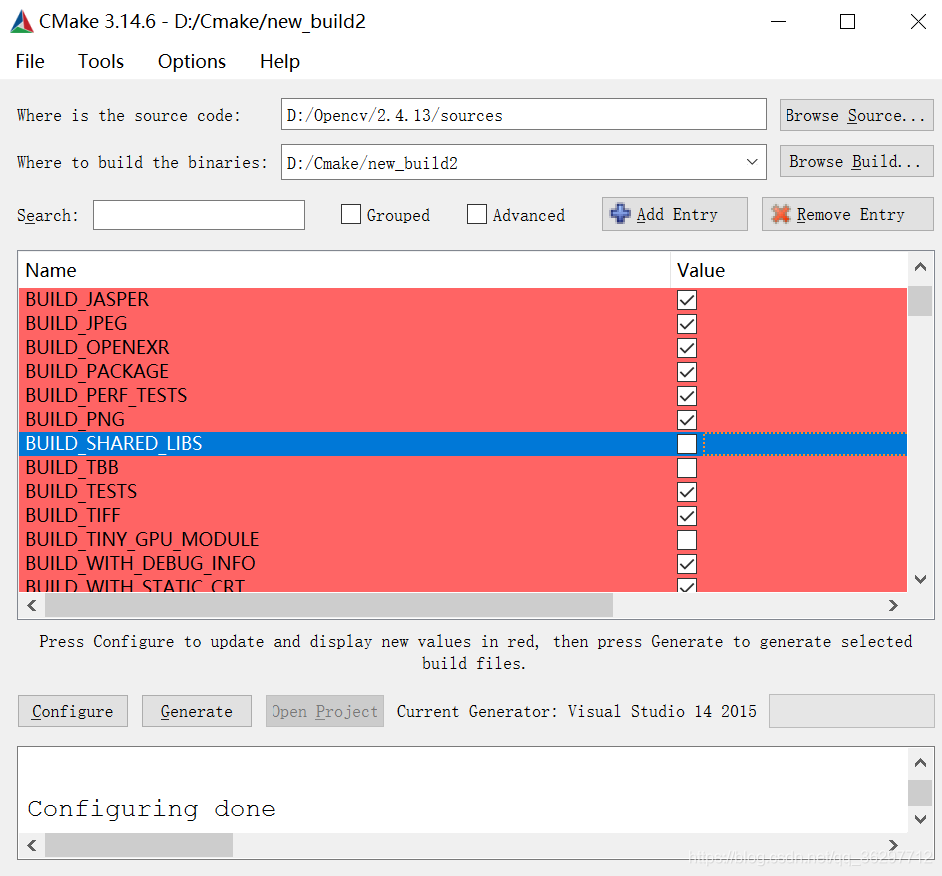Enable the Grouped checkbox
This screenshot has width=942, height=876.
[351, 214]
